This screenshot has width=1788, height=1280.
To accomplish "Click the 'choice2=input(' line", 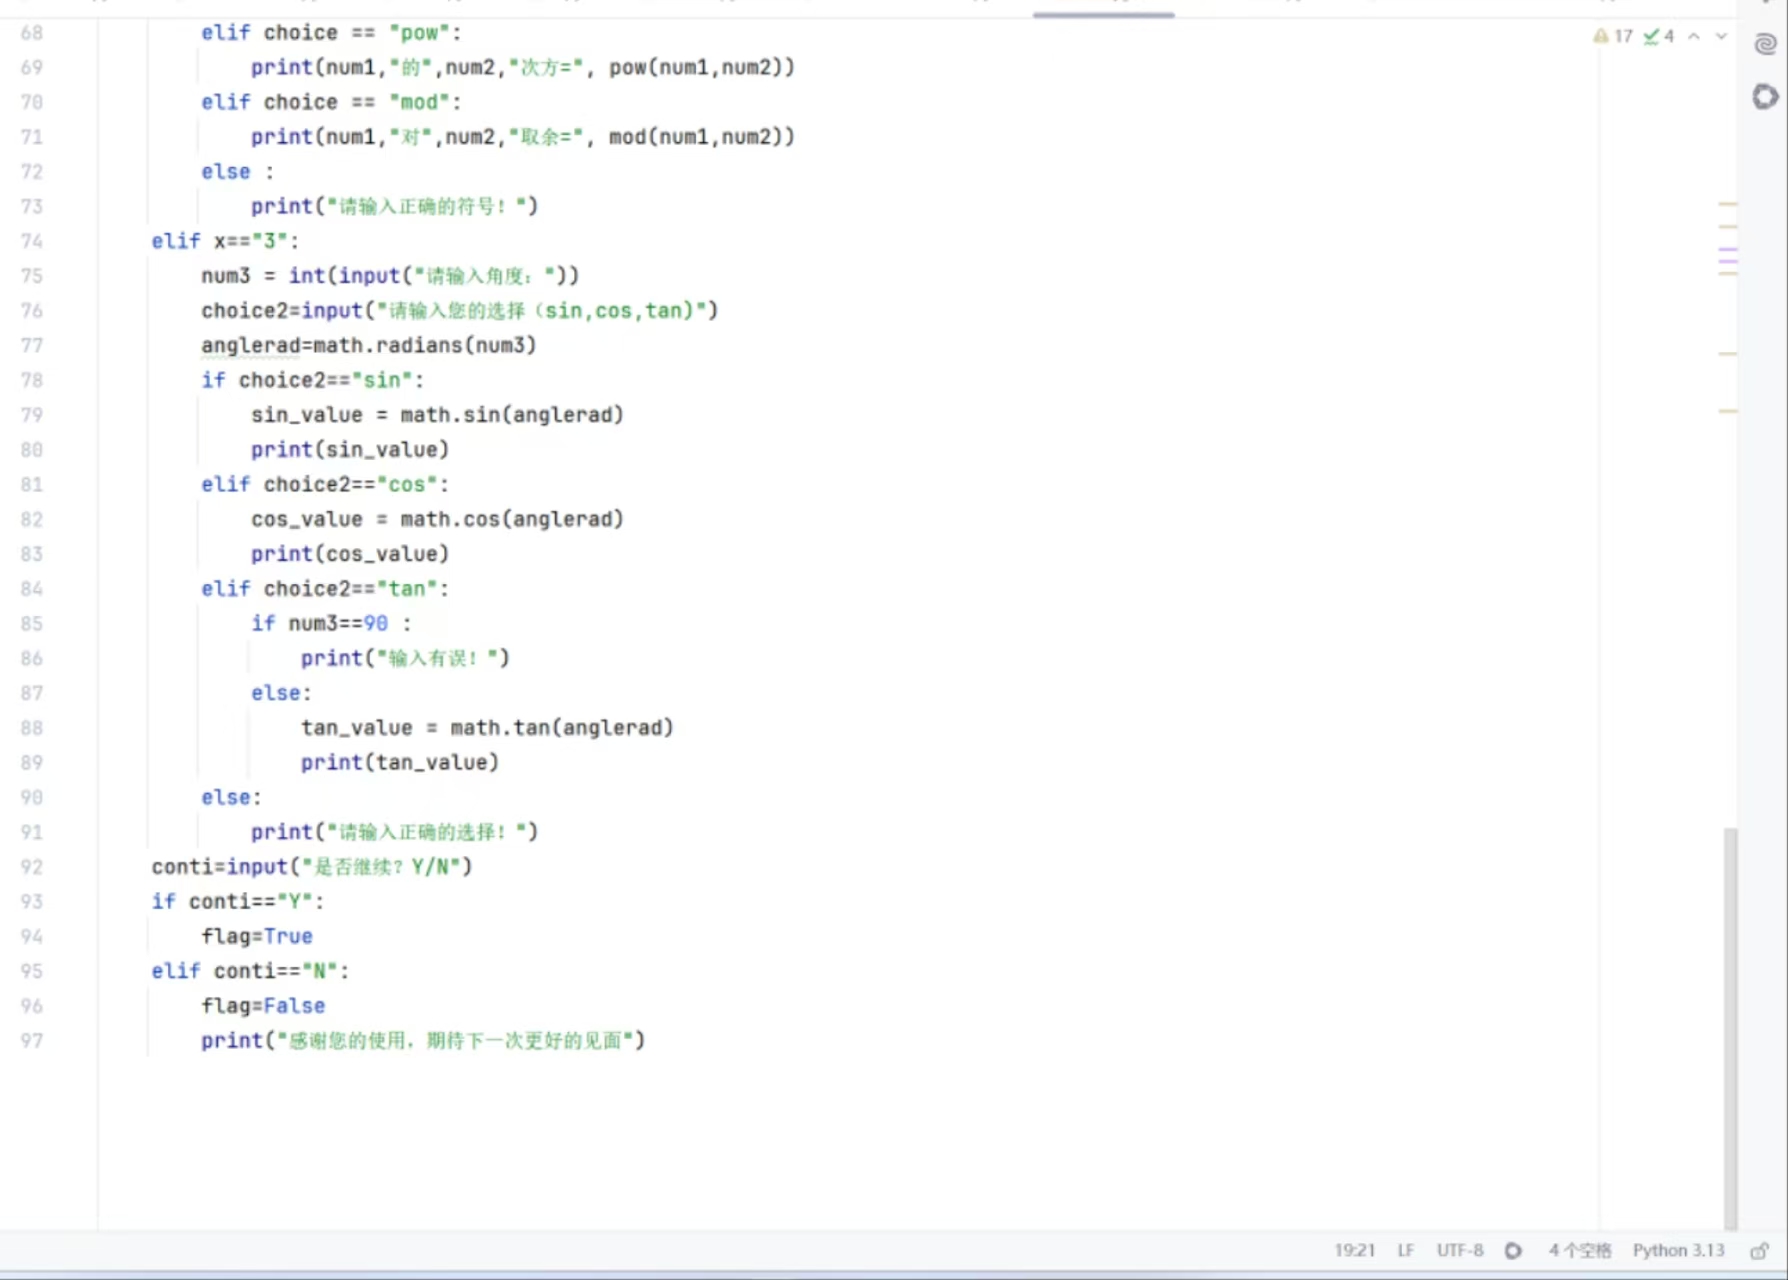I will point(460,311).
